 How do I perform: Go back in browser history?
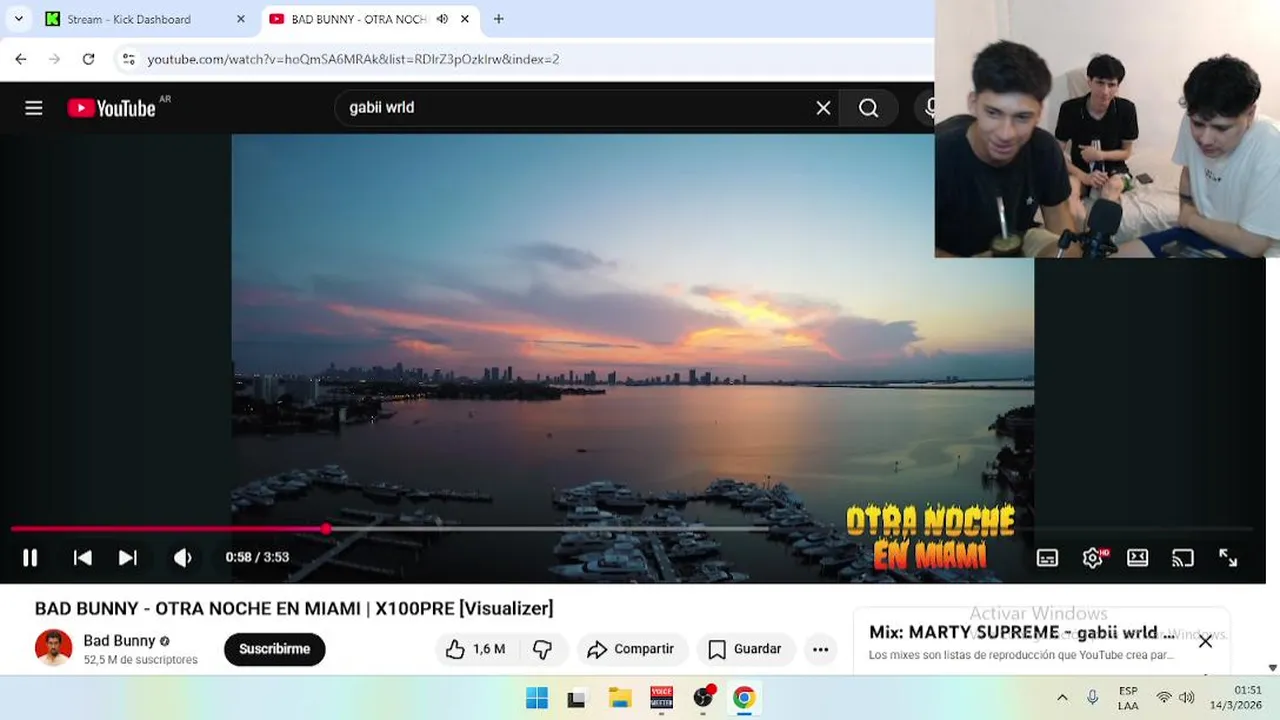21,59
